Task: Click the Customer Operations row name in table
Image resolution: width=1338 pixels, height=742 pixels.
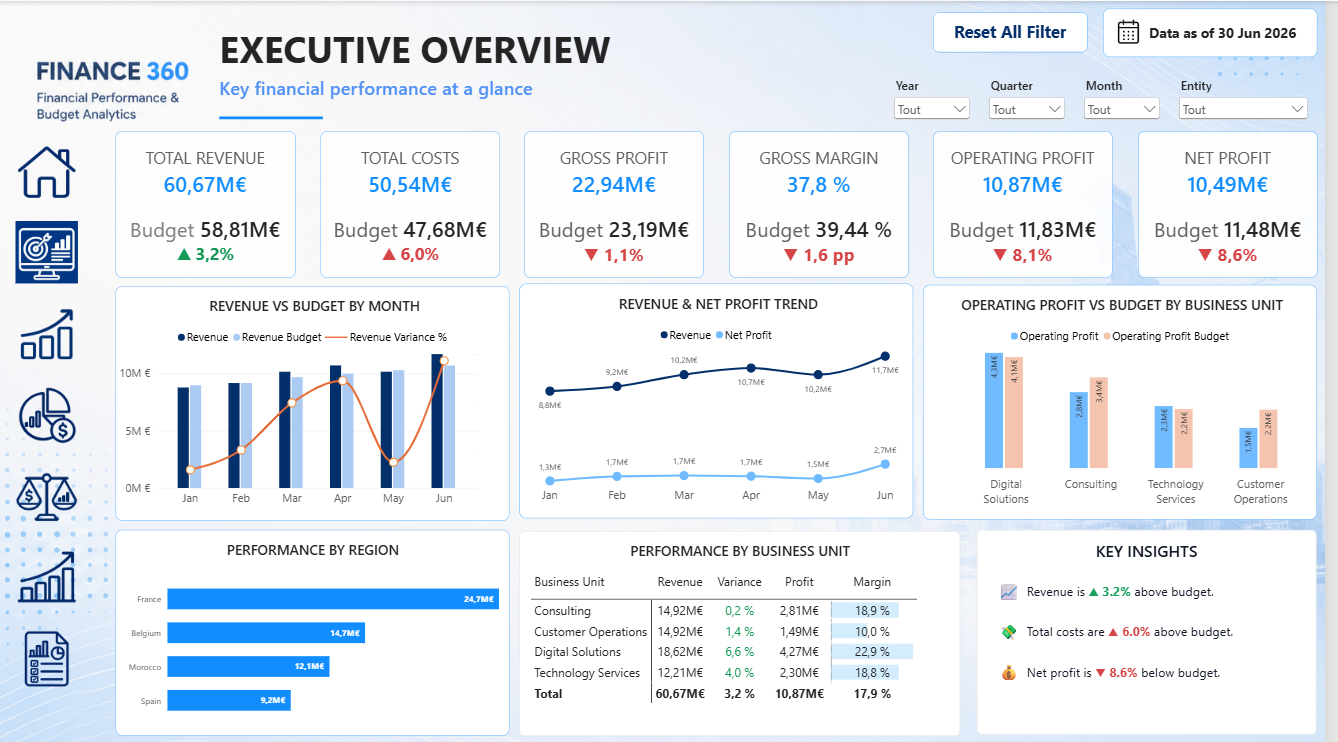Action: (591, 632)
